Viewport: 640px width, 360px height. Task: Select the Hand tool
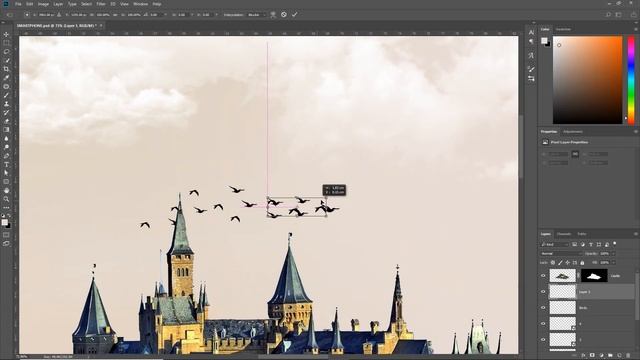tap(6, 190)
